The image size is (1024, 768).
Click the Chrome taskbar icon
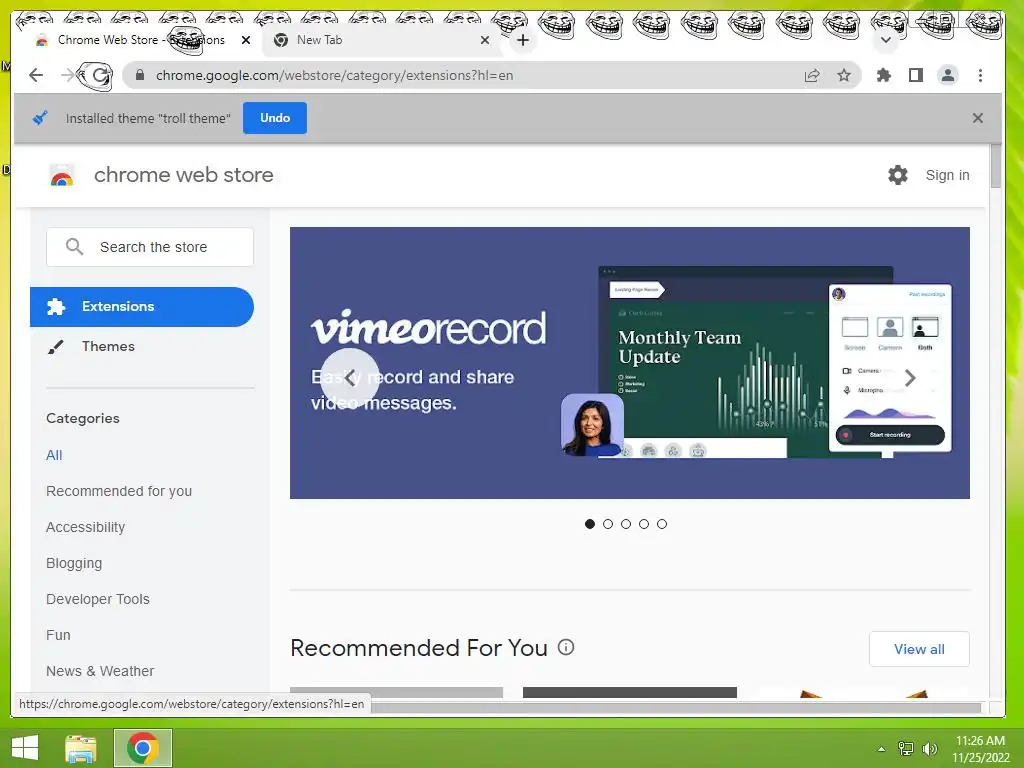tap(143, 748)
